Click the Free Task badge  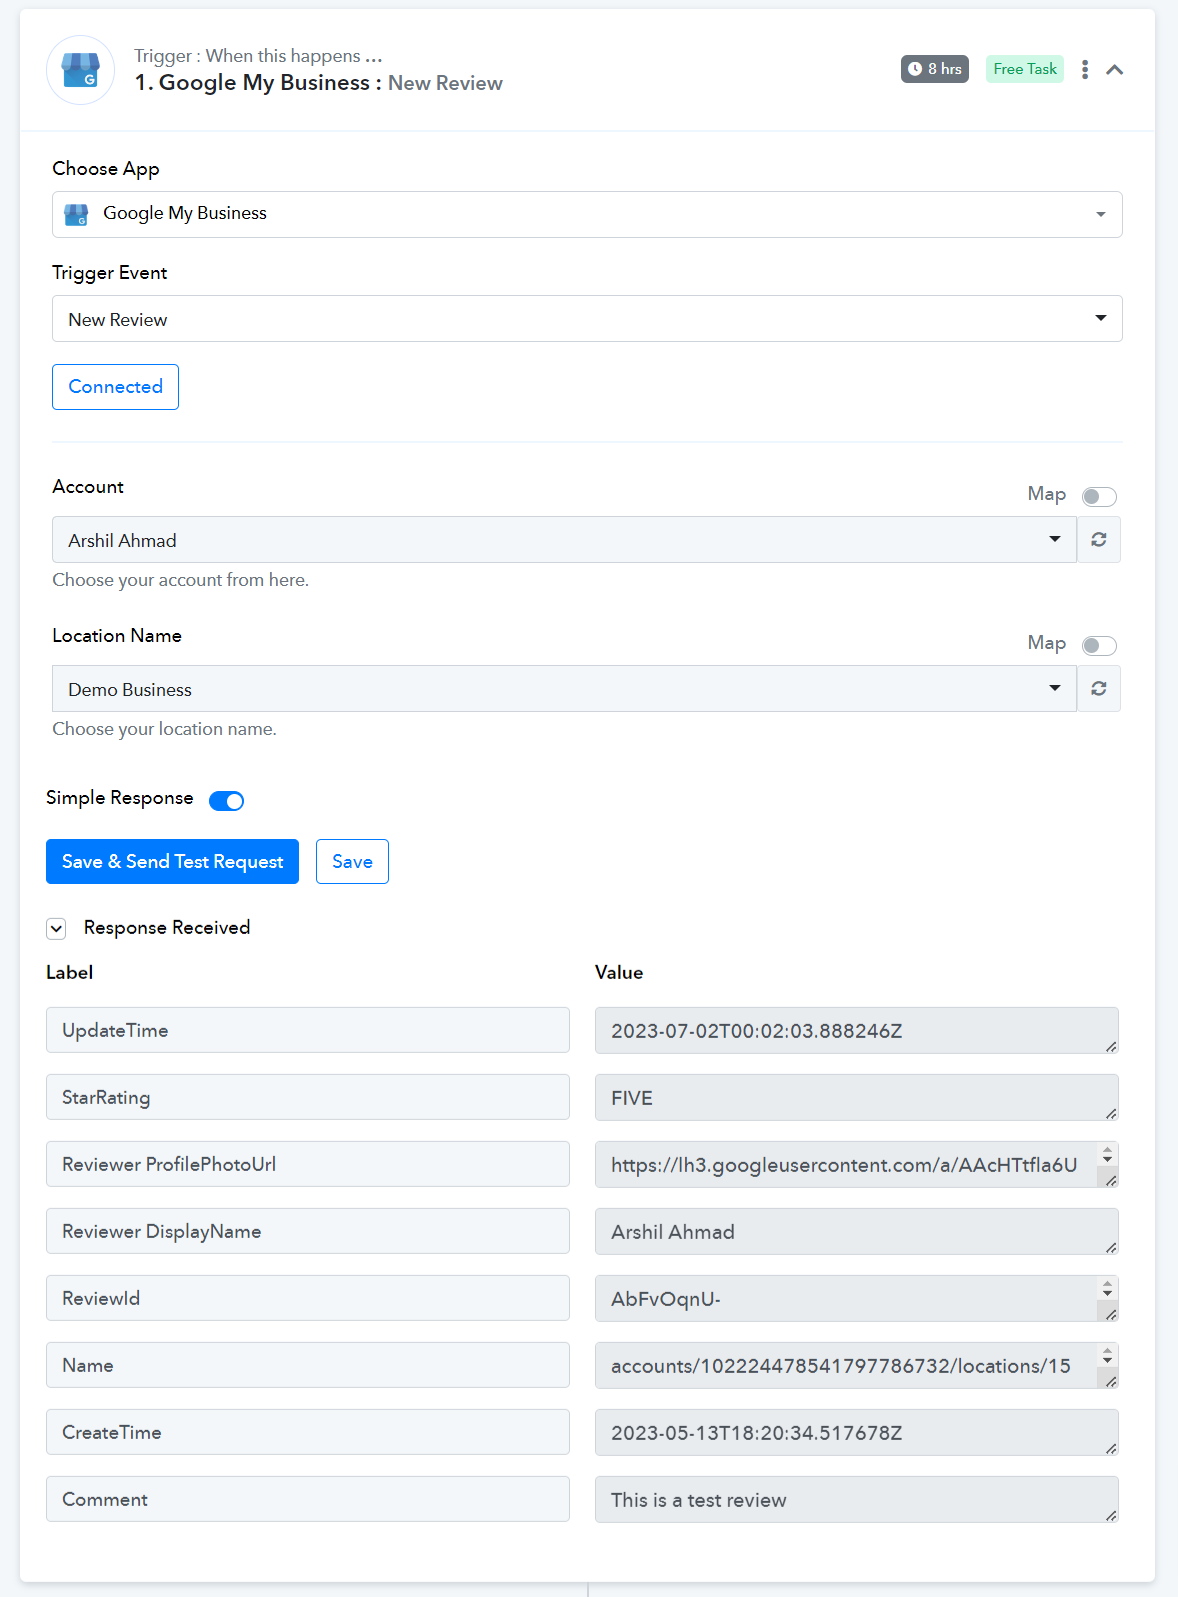click(1025, 69)
